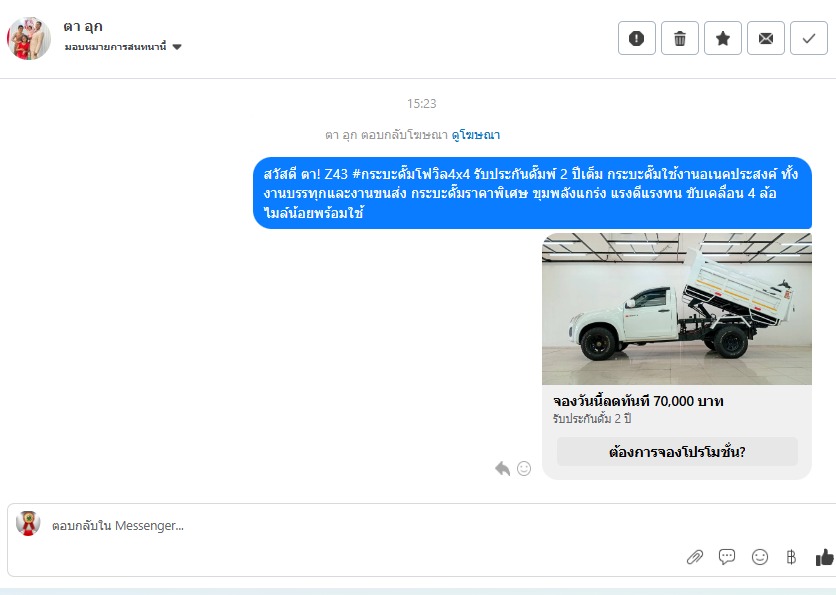Viewport: 836px width, 595px height.
Task: Click ต้องการจองโปรโมชั่น? button
Action: pos(677,452)
